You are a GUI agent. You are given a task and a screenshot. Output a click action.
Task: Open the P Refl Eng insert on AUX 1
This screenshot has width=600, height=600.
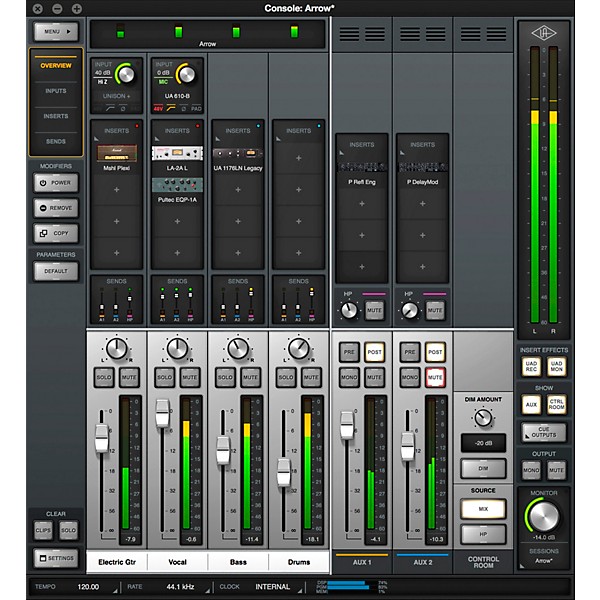pyautogui.click(x=362, y=167)
